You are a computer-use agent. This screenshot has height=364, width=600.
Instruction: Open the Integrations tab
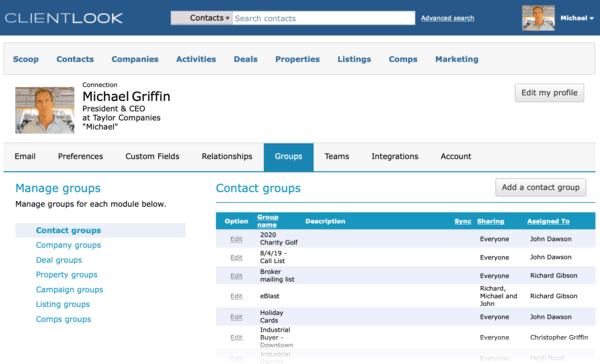coord(395,157)
